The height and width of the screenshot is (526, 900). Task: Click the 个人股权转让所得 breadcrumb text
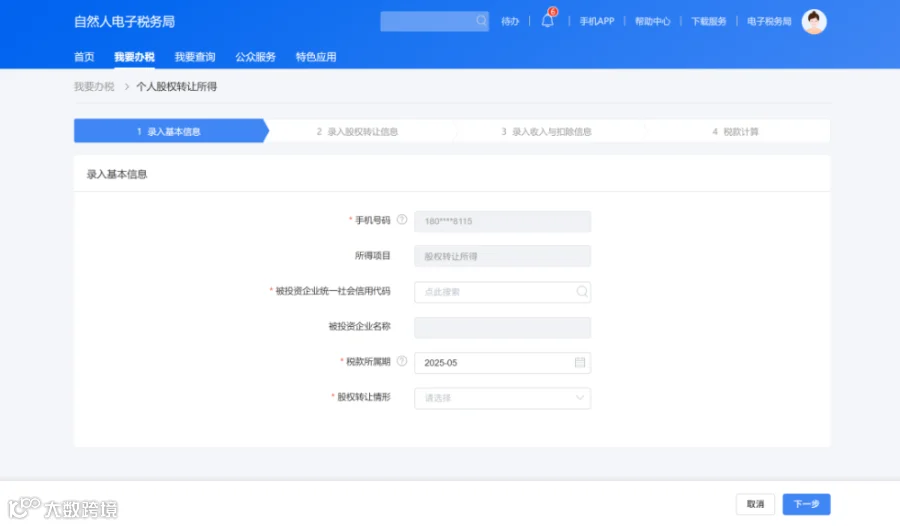176,87
